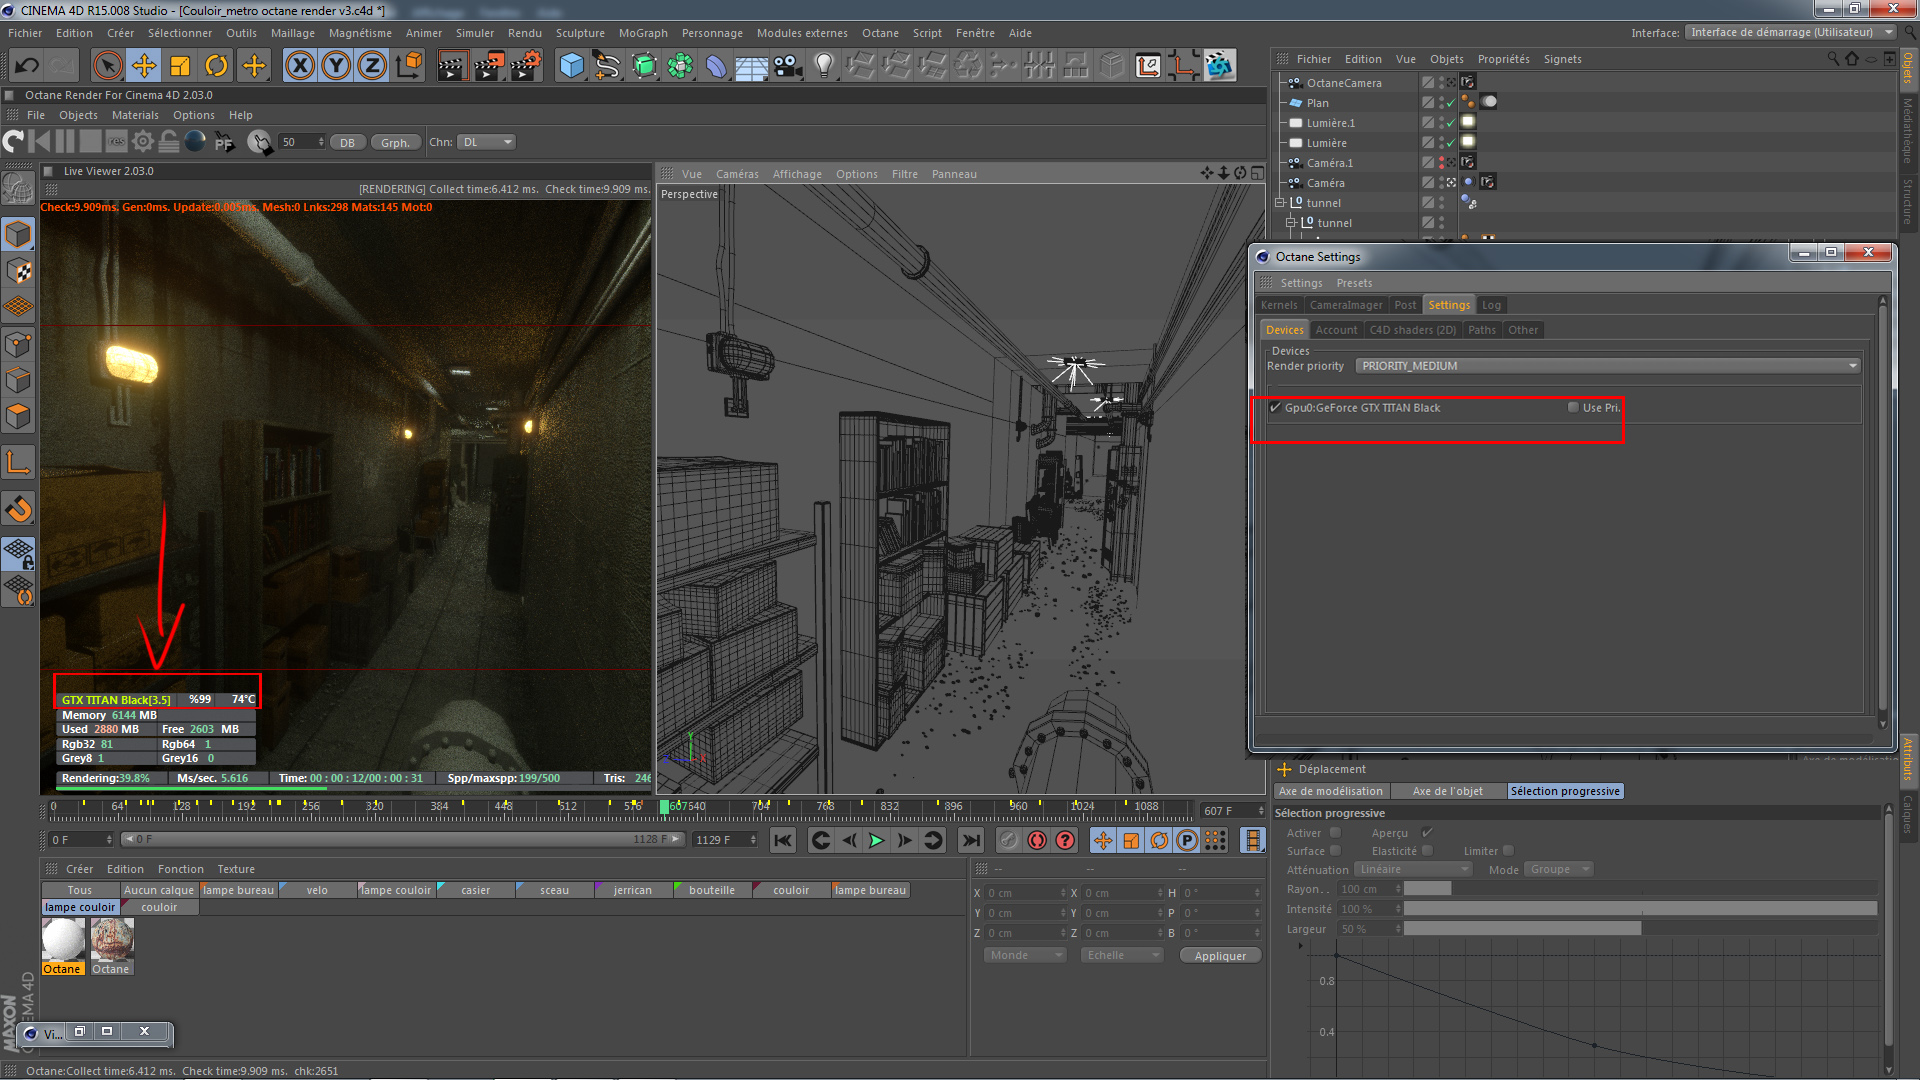Add a light bulb object
The width and height of the screenshot is (1920, 1080).
pos(824,66)
